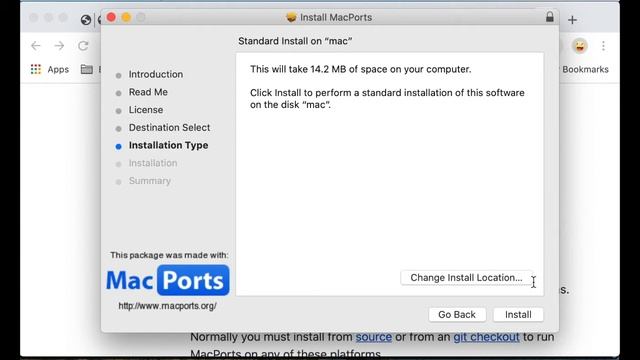Click the dimmed Summary step
The height and width of the screenshot is (360, 640).
[x=149, y=181]
